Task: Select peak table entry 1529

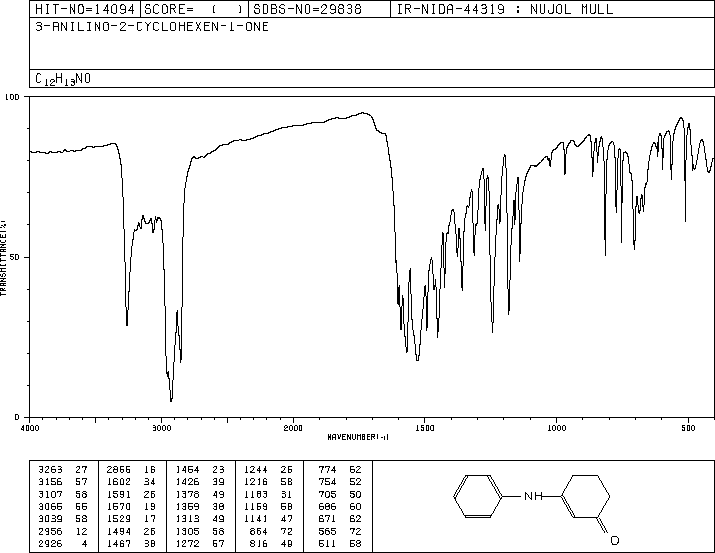Action: (119, 519)
